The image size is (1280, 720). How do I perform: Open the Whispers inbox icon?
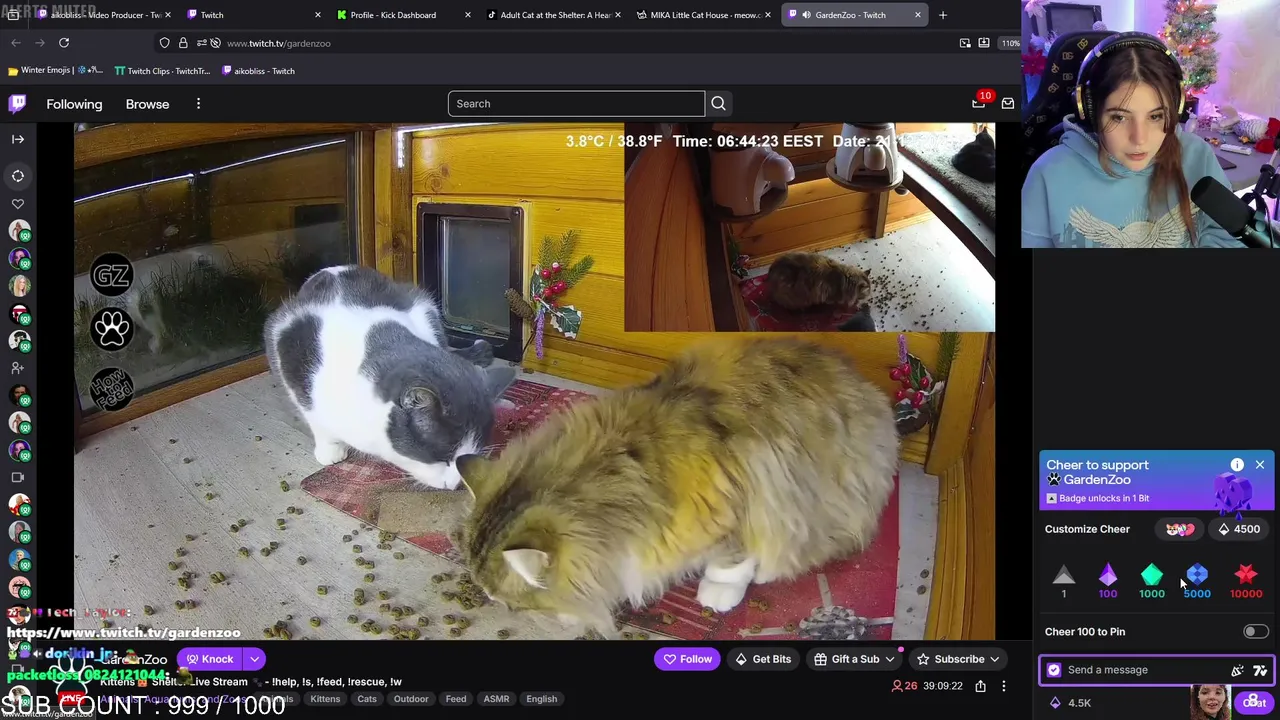coord(1007,103)
